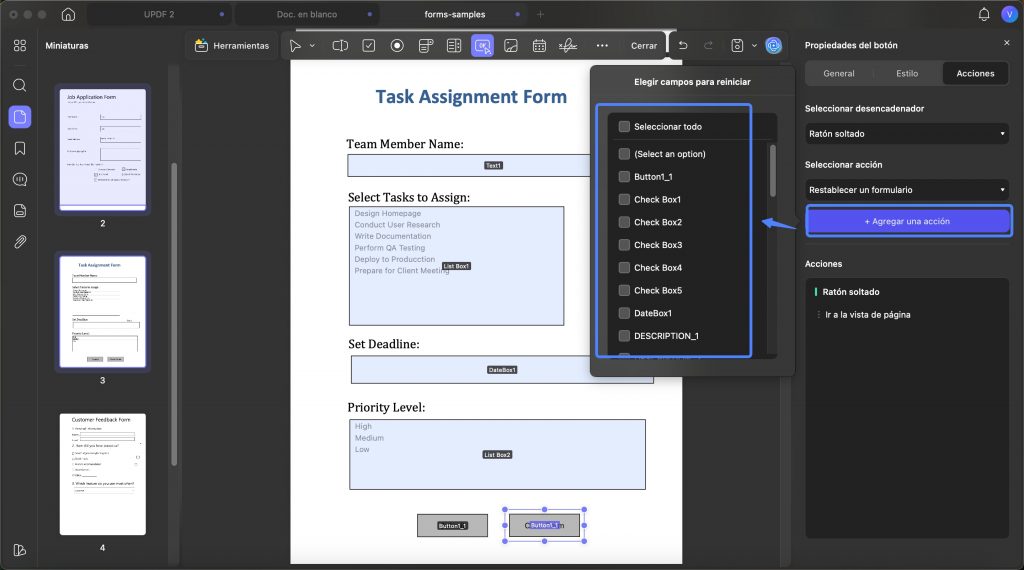Screen dimensions: 1024x570
Task: Open the form fields panel icon
Action: point(20,211)
